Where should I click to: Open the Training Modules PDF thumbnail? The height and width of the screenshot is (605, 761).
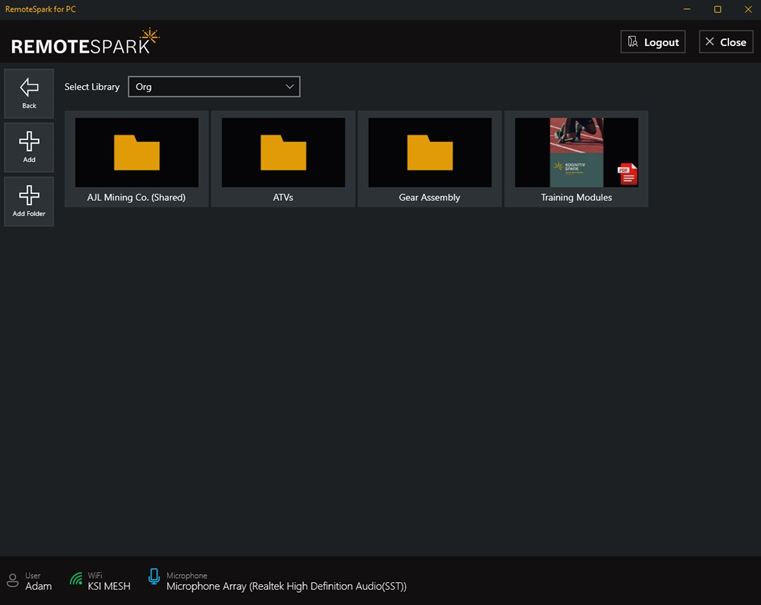576,152
